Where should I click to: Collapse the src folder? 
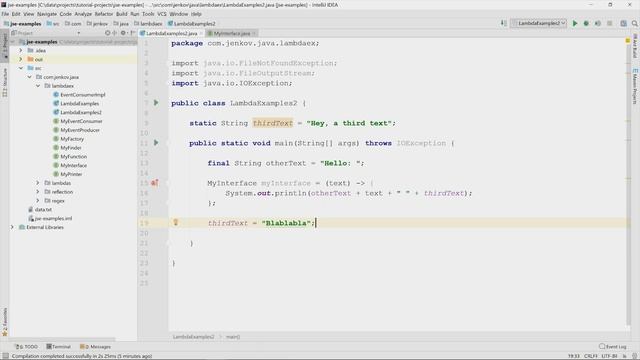[21, 68]
